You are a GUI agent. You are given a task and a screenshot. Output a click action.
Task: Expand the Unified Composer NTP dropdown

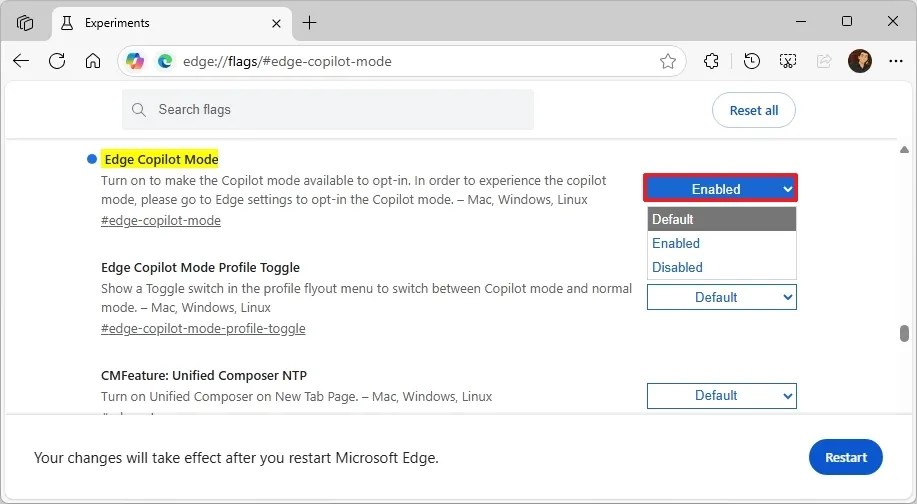coord(721,395)
